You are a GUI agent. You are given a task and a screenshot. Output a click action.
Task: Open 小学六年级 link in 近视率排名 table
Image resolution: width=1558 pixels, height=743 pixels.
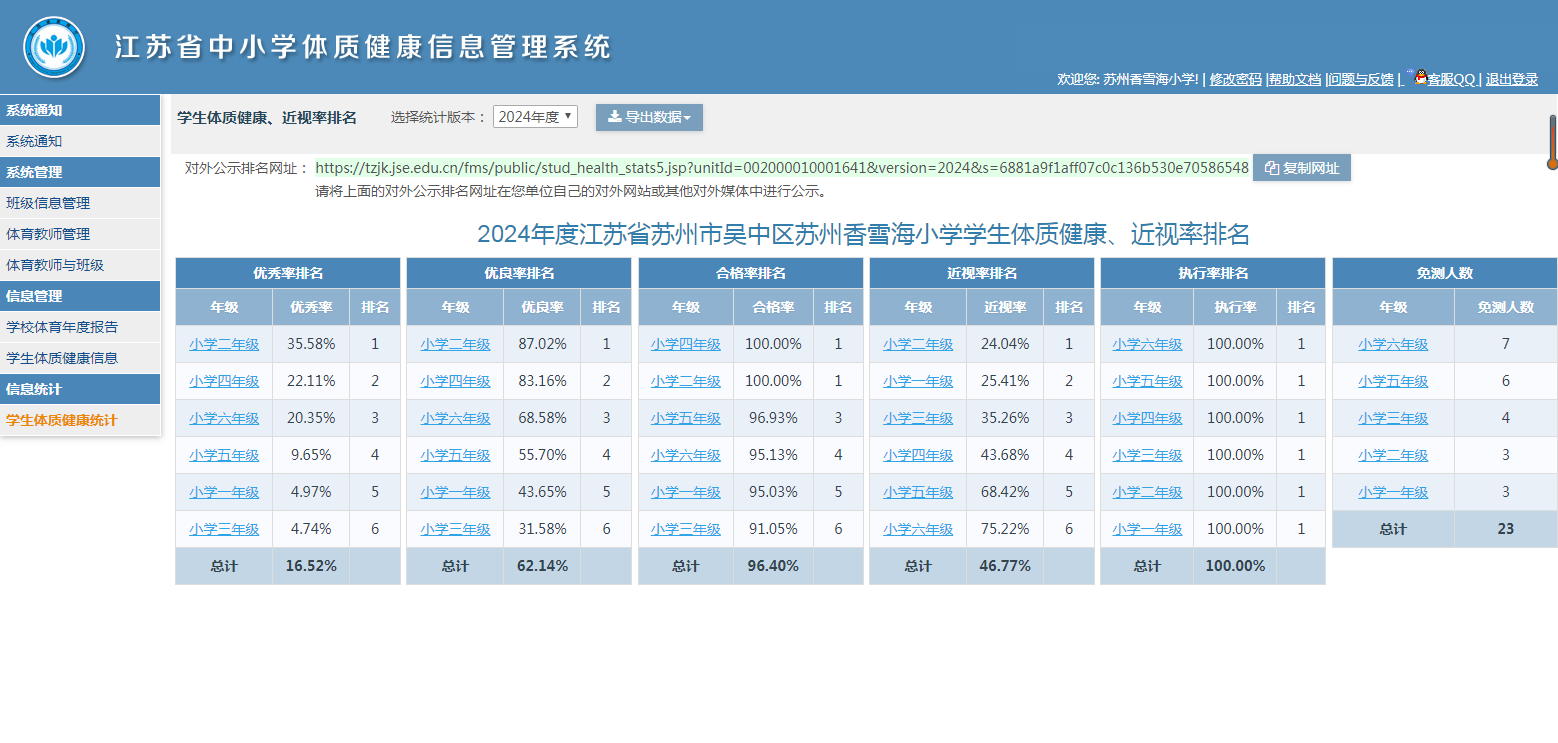(x=918, y=529)
